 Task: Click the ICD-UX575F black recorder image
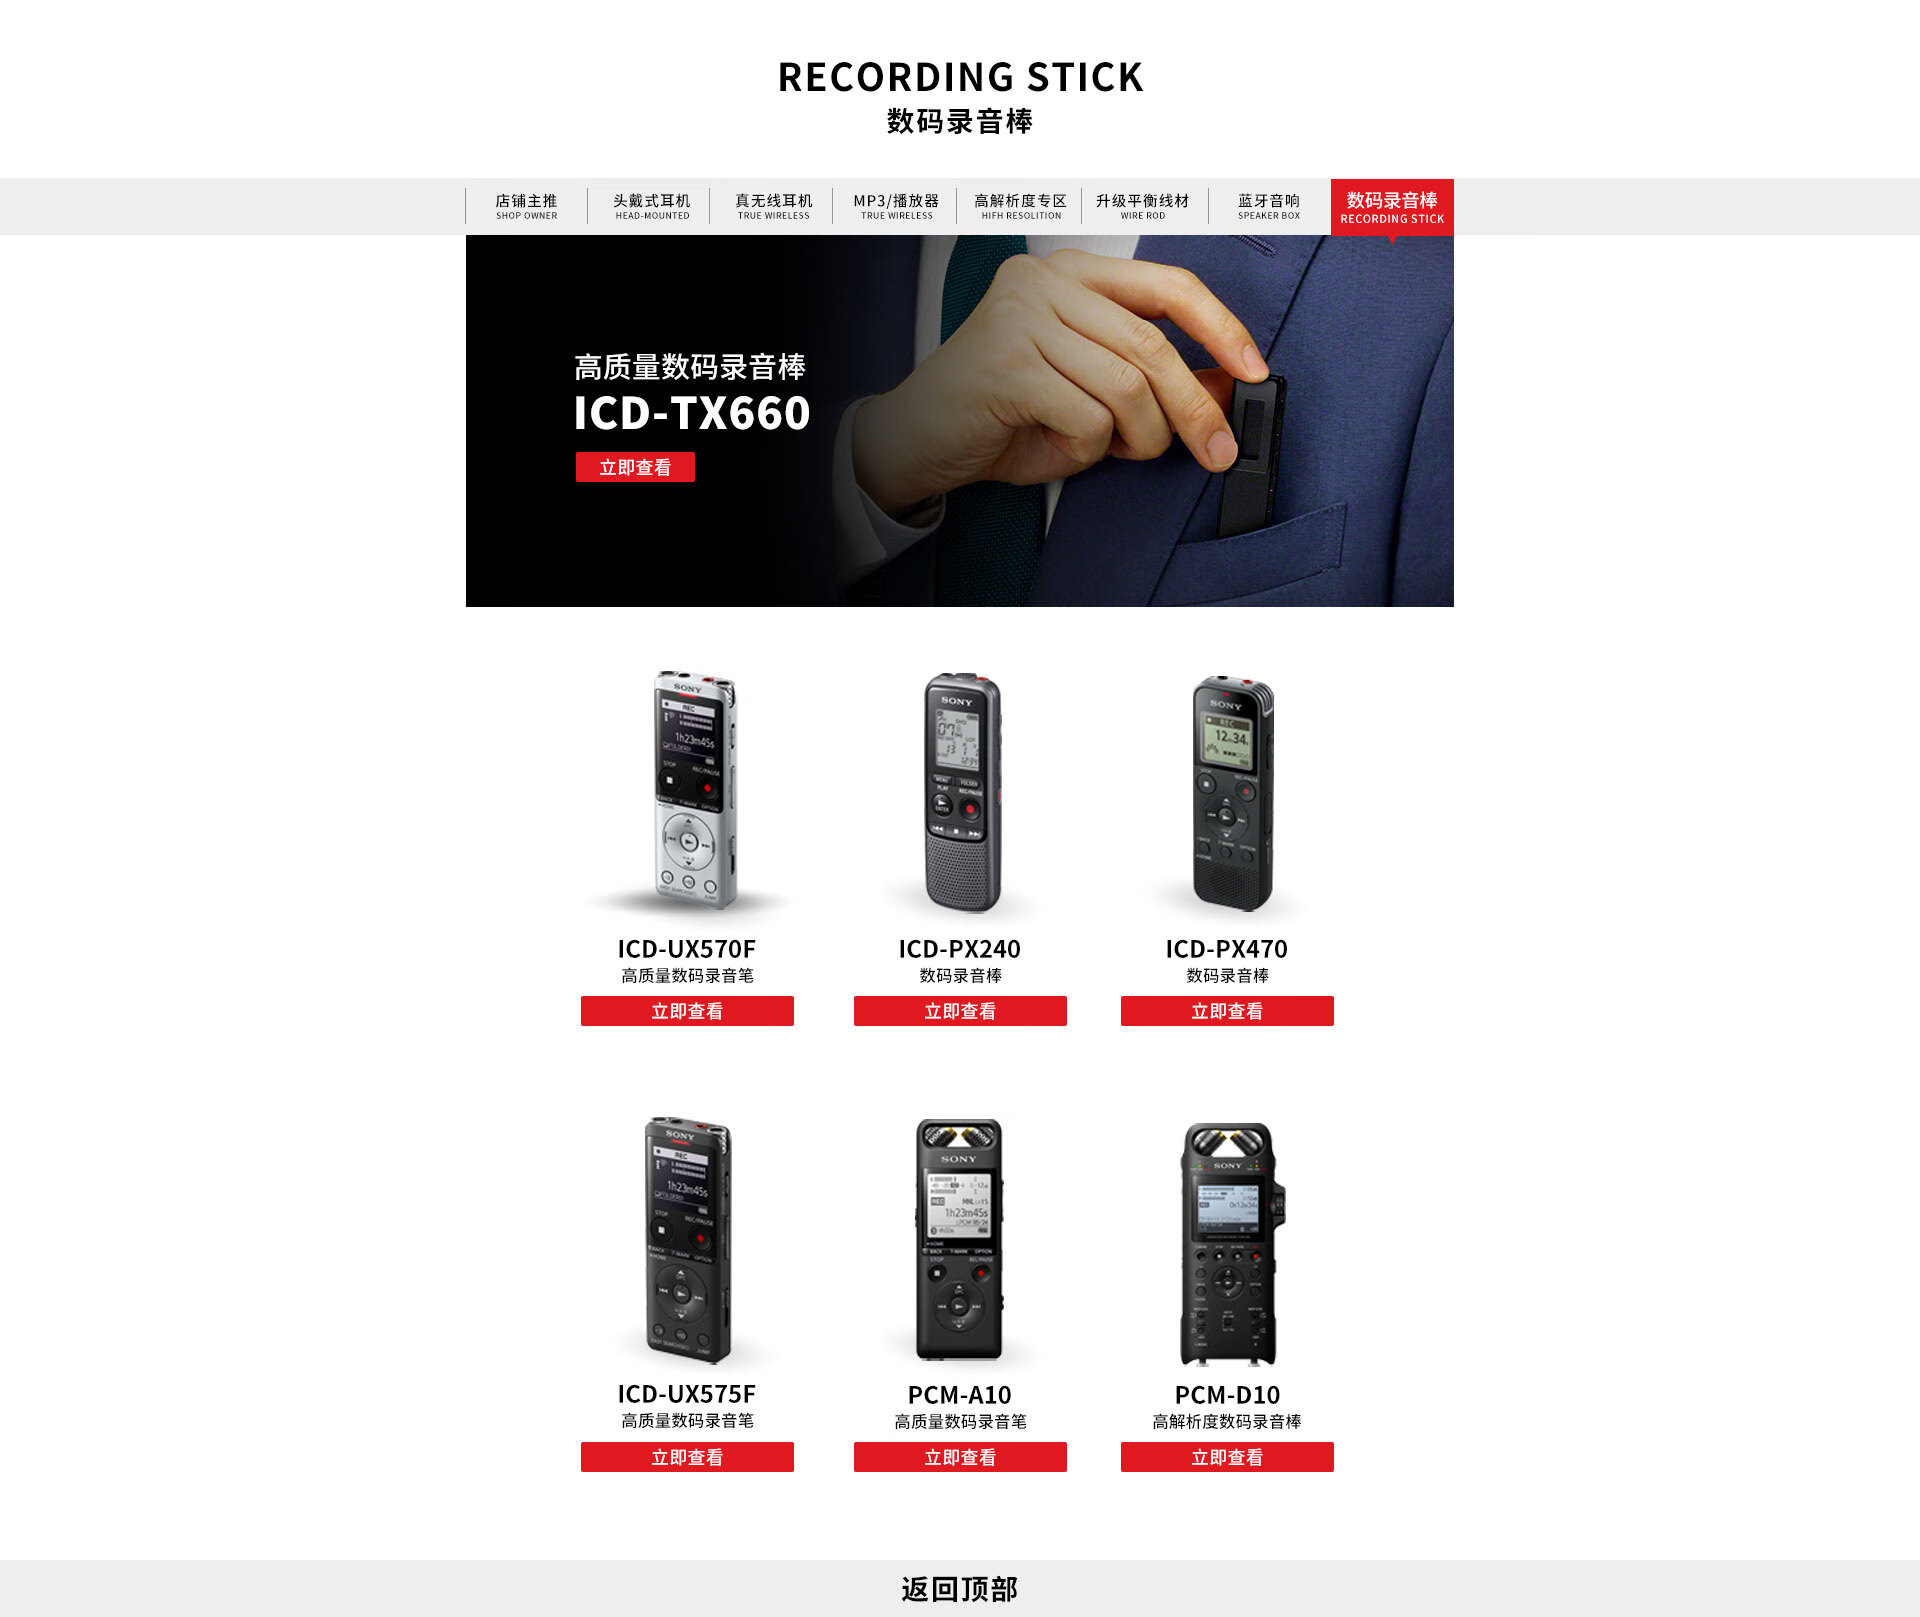687,1240
